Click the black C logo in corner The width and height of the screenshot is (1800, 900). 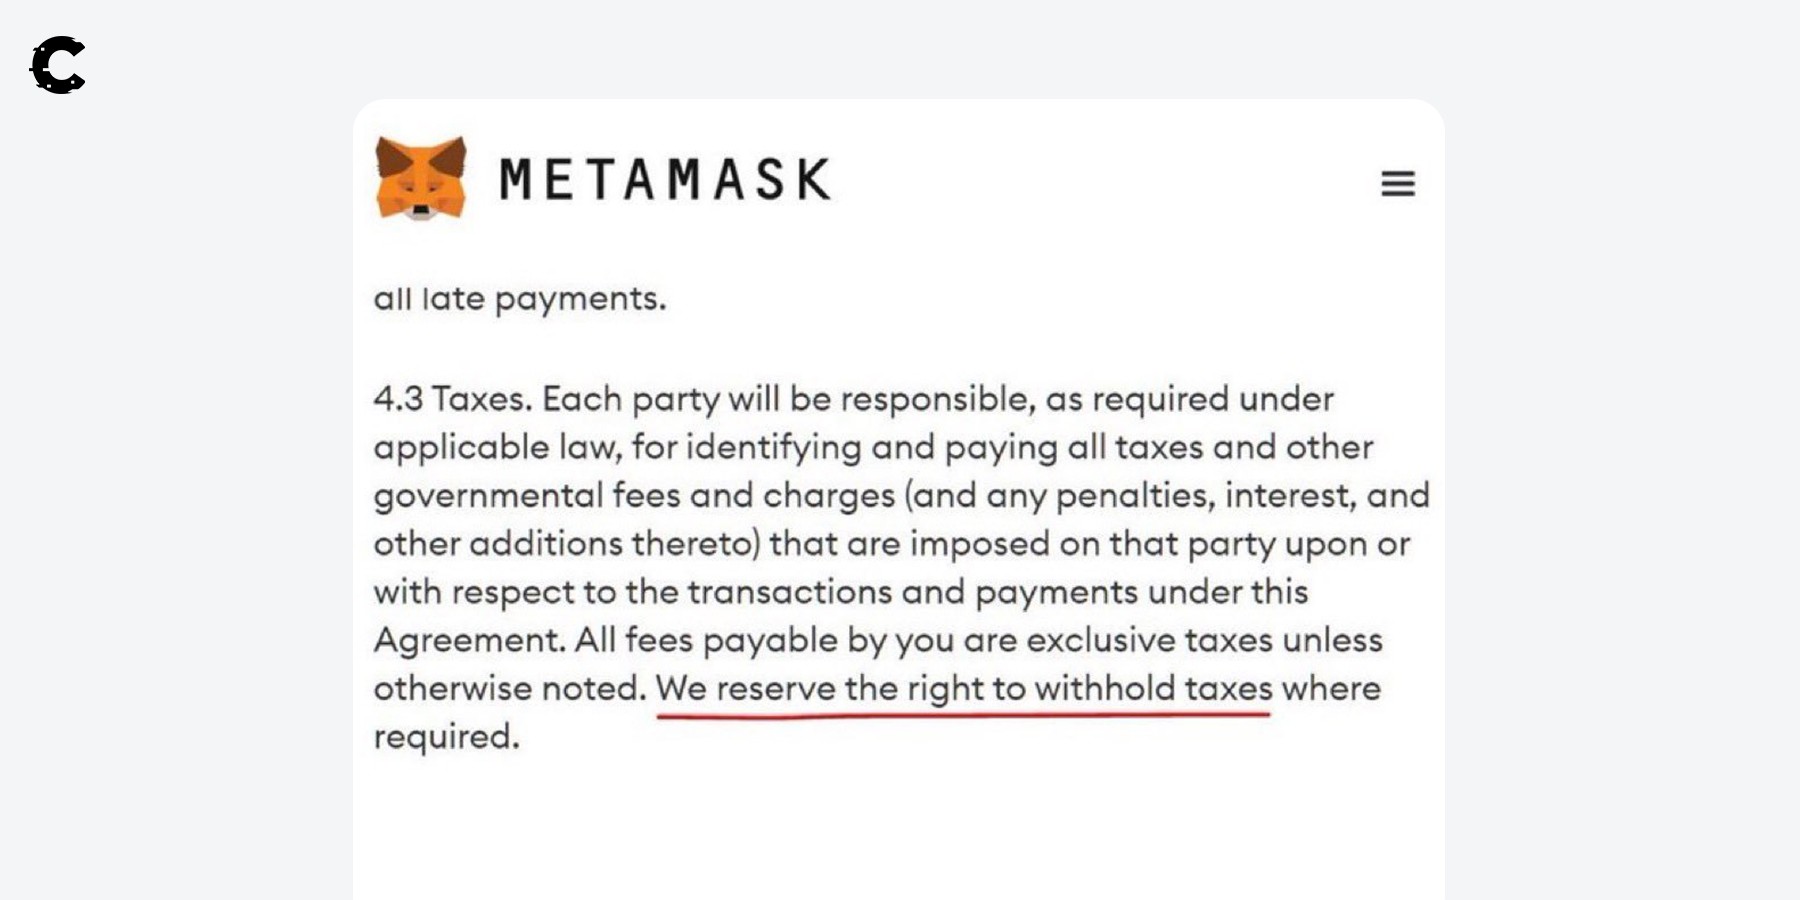[x=58, y=65]
